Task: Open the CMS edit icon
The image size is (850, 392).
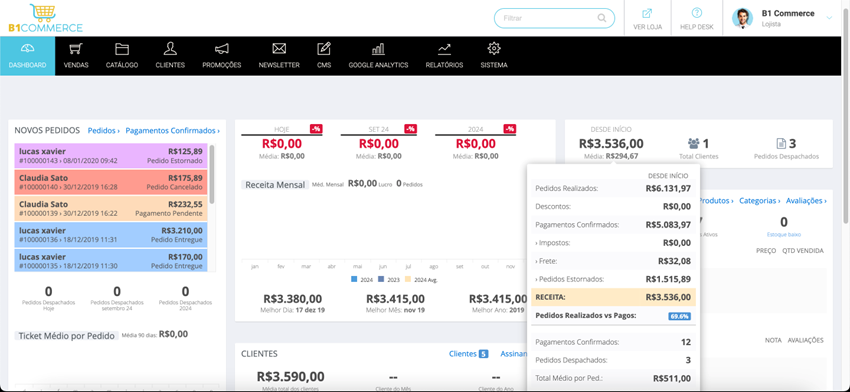Action: pos(324,49)
